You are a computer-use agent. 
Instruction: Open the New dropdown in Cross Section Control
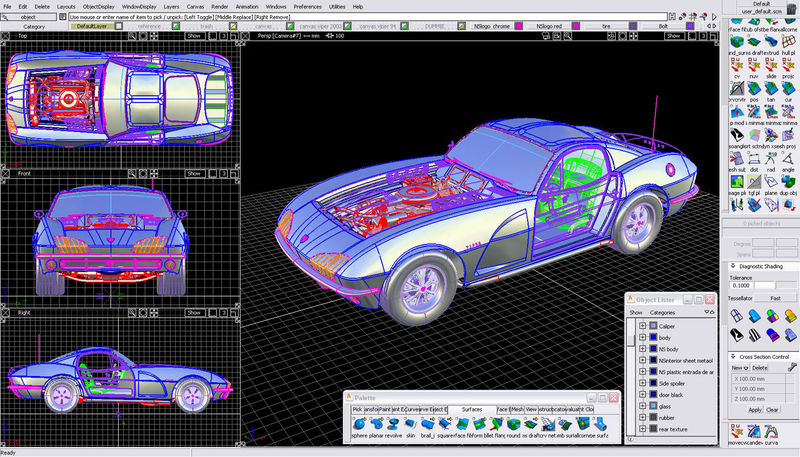tap(739, 368)
